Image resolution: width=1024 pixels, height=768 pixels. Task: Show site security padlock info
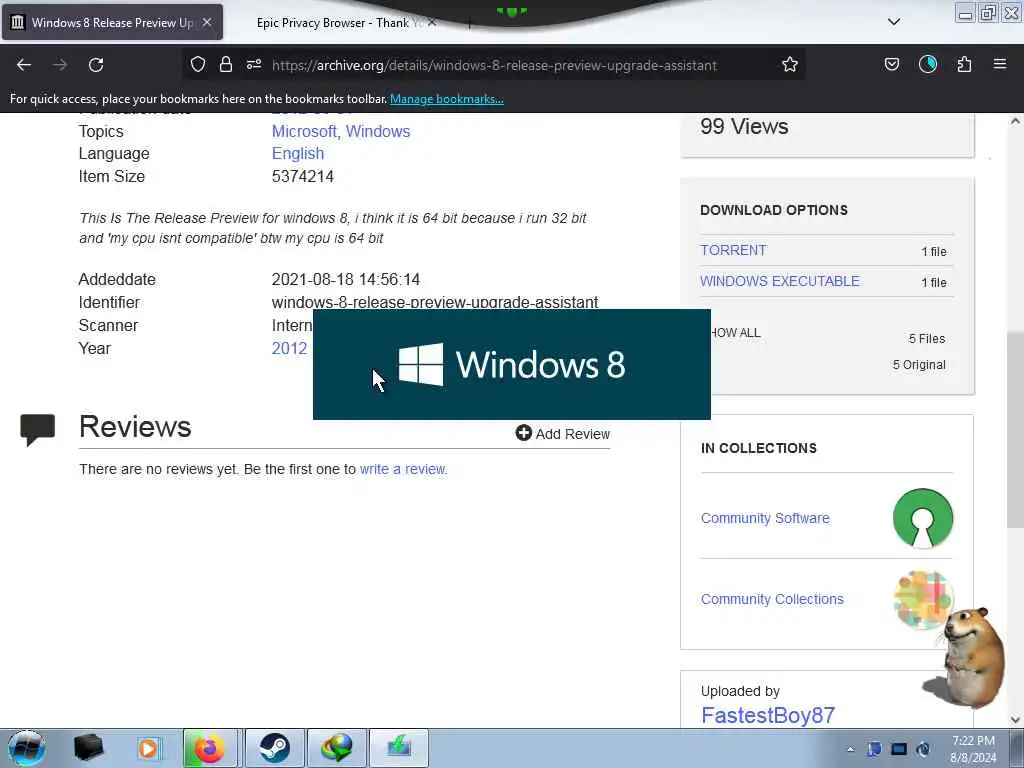pyautogui.click(x=226, y=64)
